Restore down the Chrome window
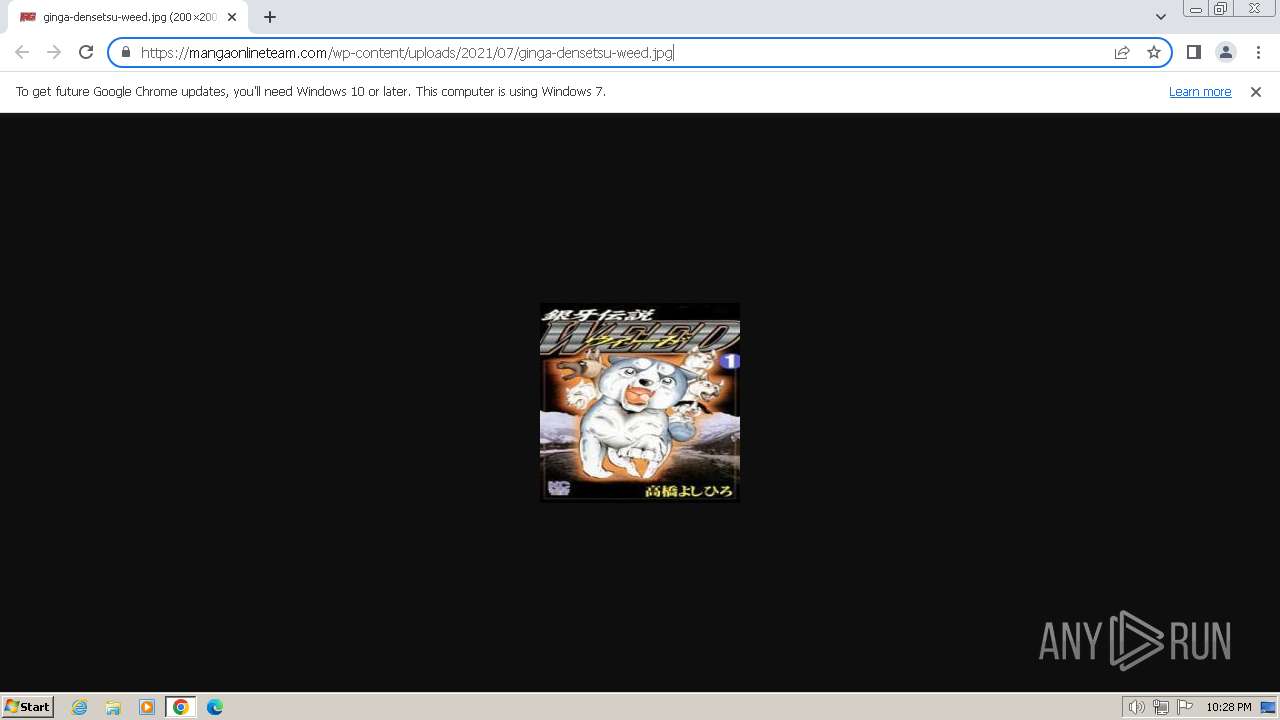This screenshot has height=720, width=1280. (x=1221, y=9)
